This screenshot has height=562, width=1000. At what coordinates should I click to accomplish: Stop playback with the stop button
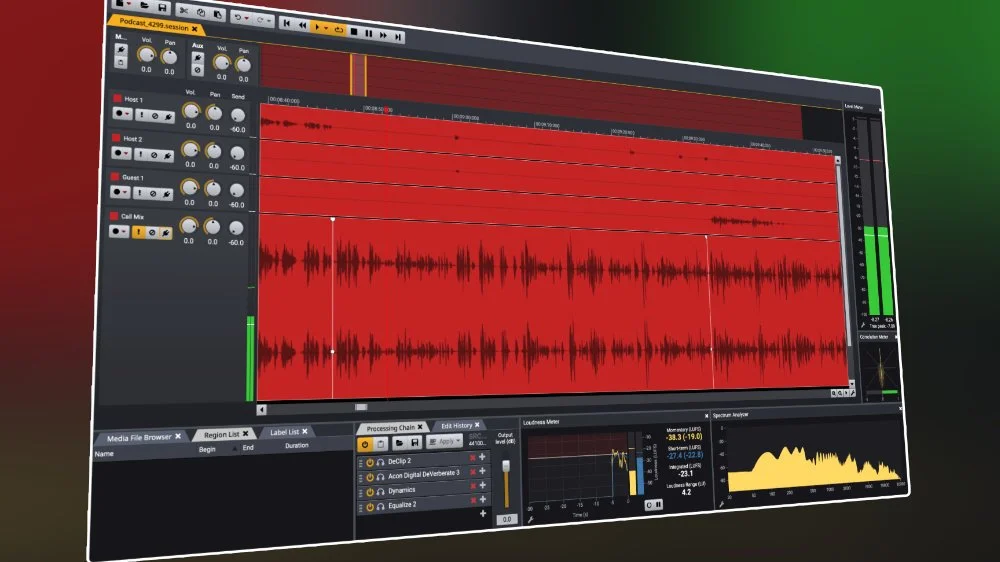click(354, 31)
